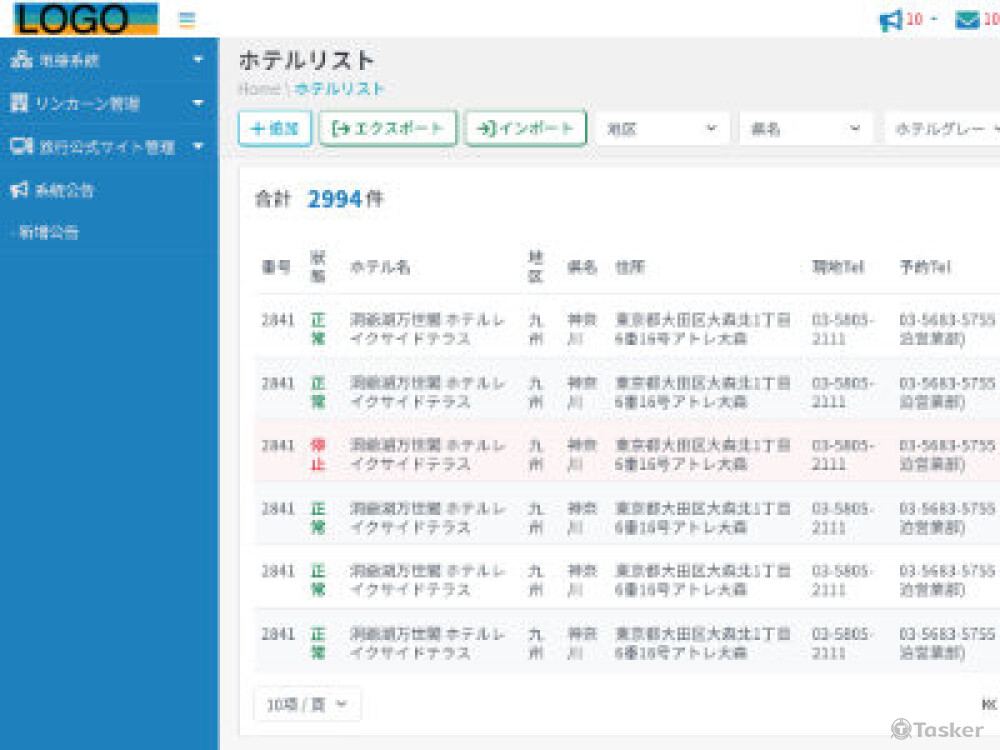This screenshot has height=750, width=1000.
Task: Click the red 停止 status cell
Action: pos(318,454)
